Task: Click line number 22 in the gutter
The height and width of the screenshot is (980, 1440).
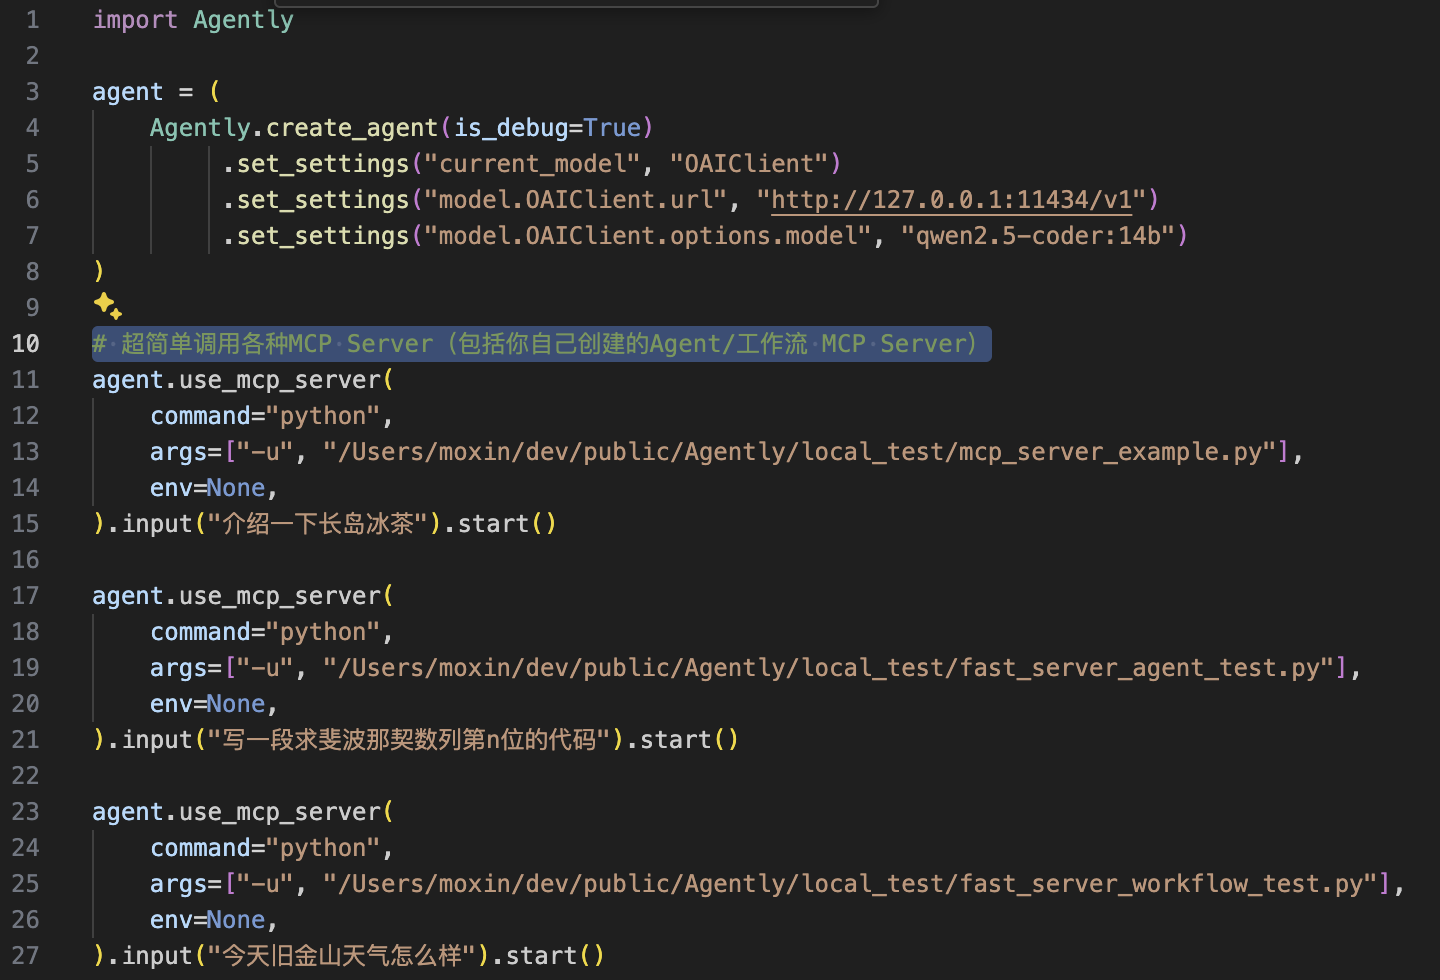Action: [26, 776]
